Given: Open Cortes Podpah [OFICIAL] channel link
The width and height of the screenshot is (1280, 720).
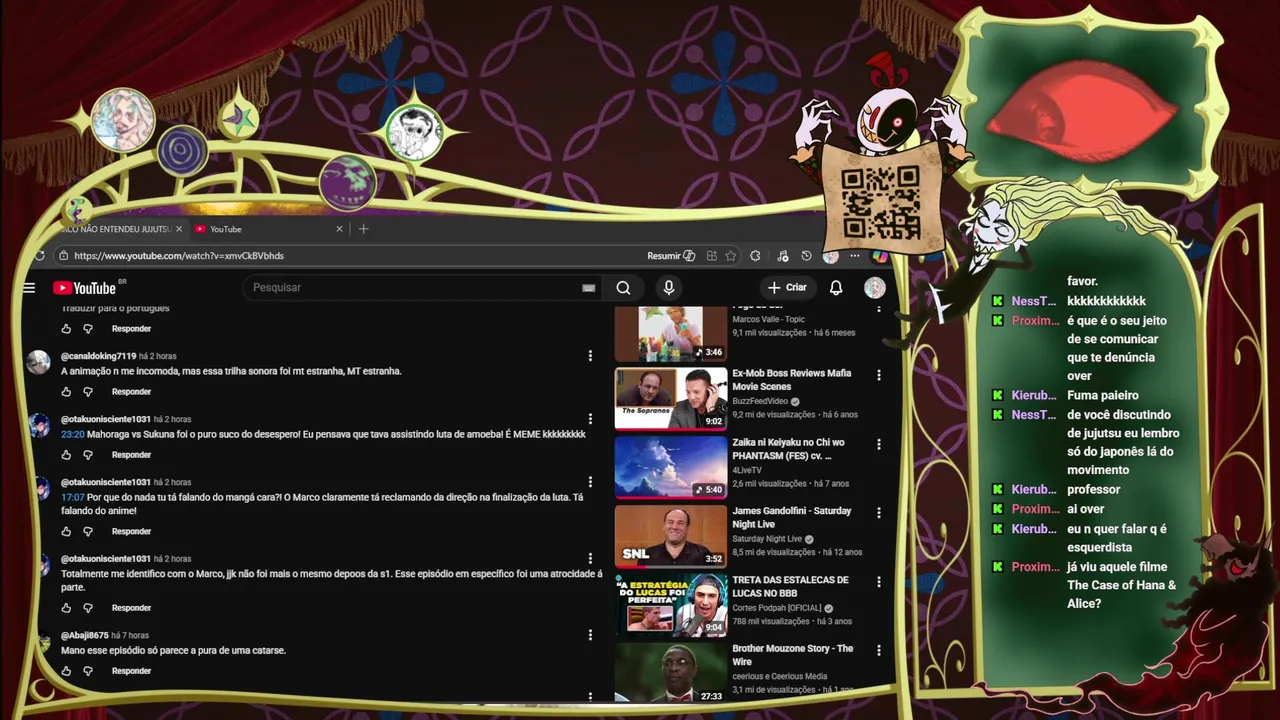Looking at the screenshot, I should (x=776, y=608).
